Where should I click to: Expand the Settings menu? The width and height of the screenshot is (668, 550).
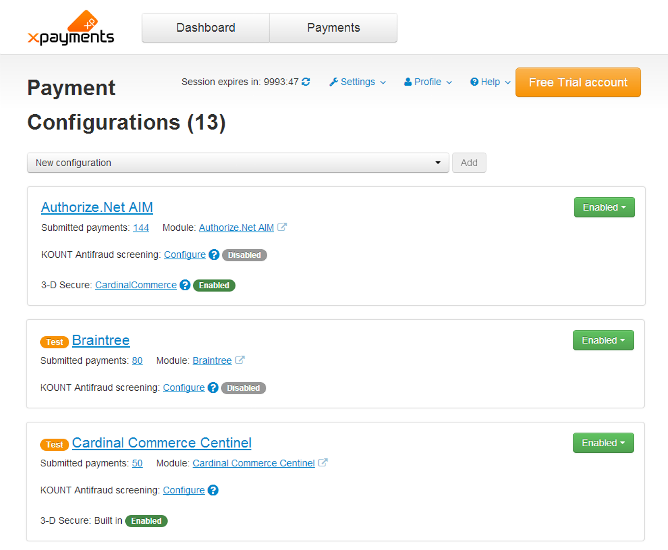click(357, 82)
